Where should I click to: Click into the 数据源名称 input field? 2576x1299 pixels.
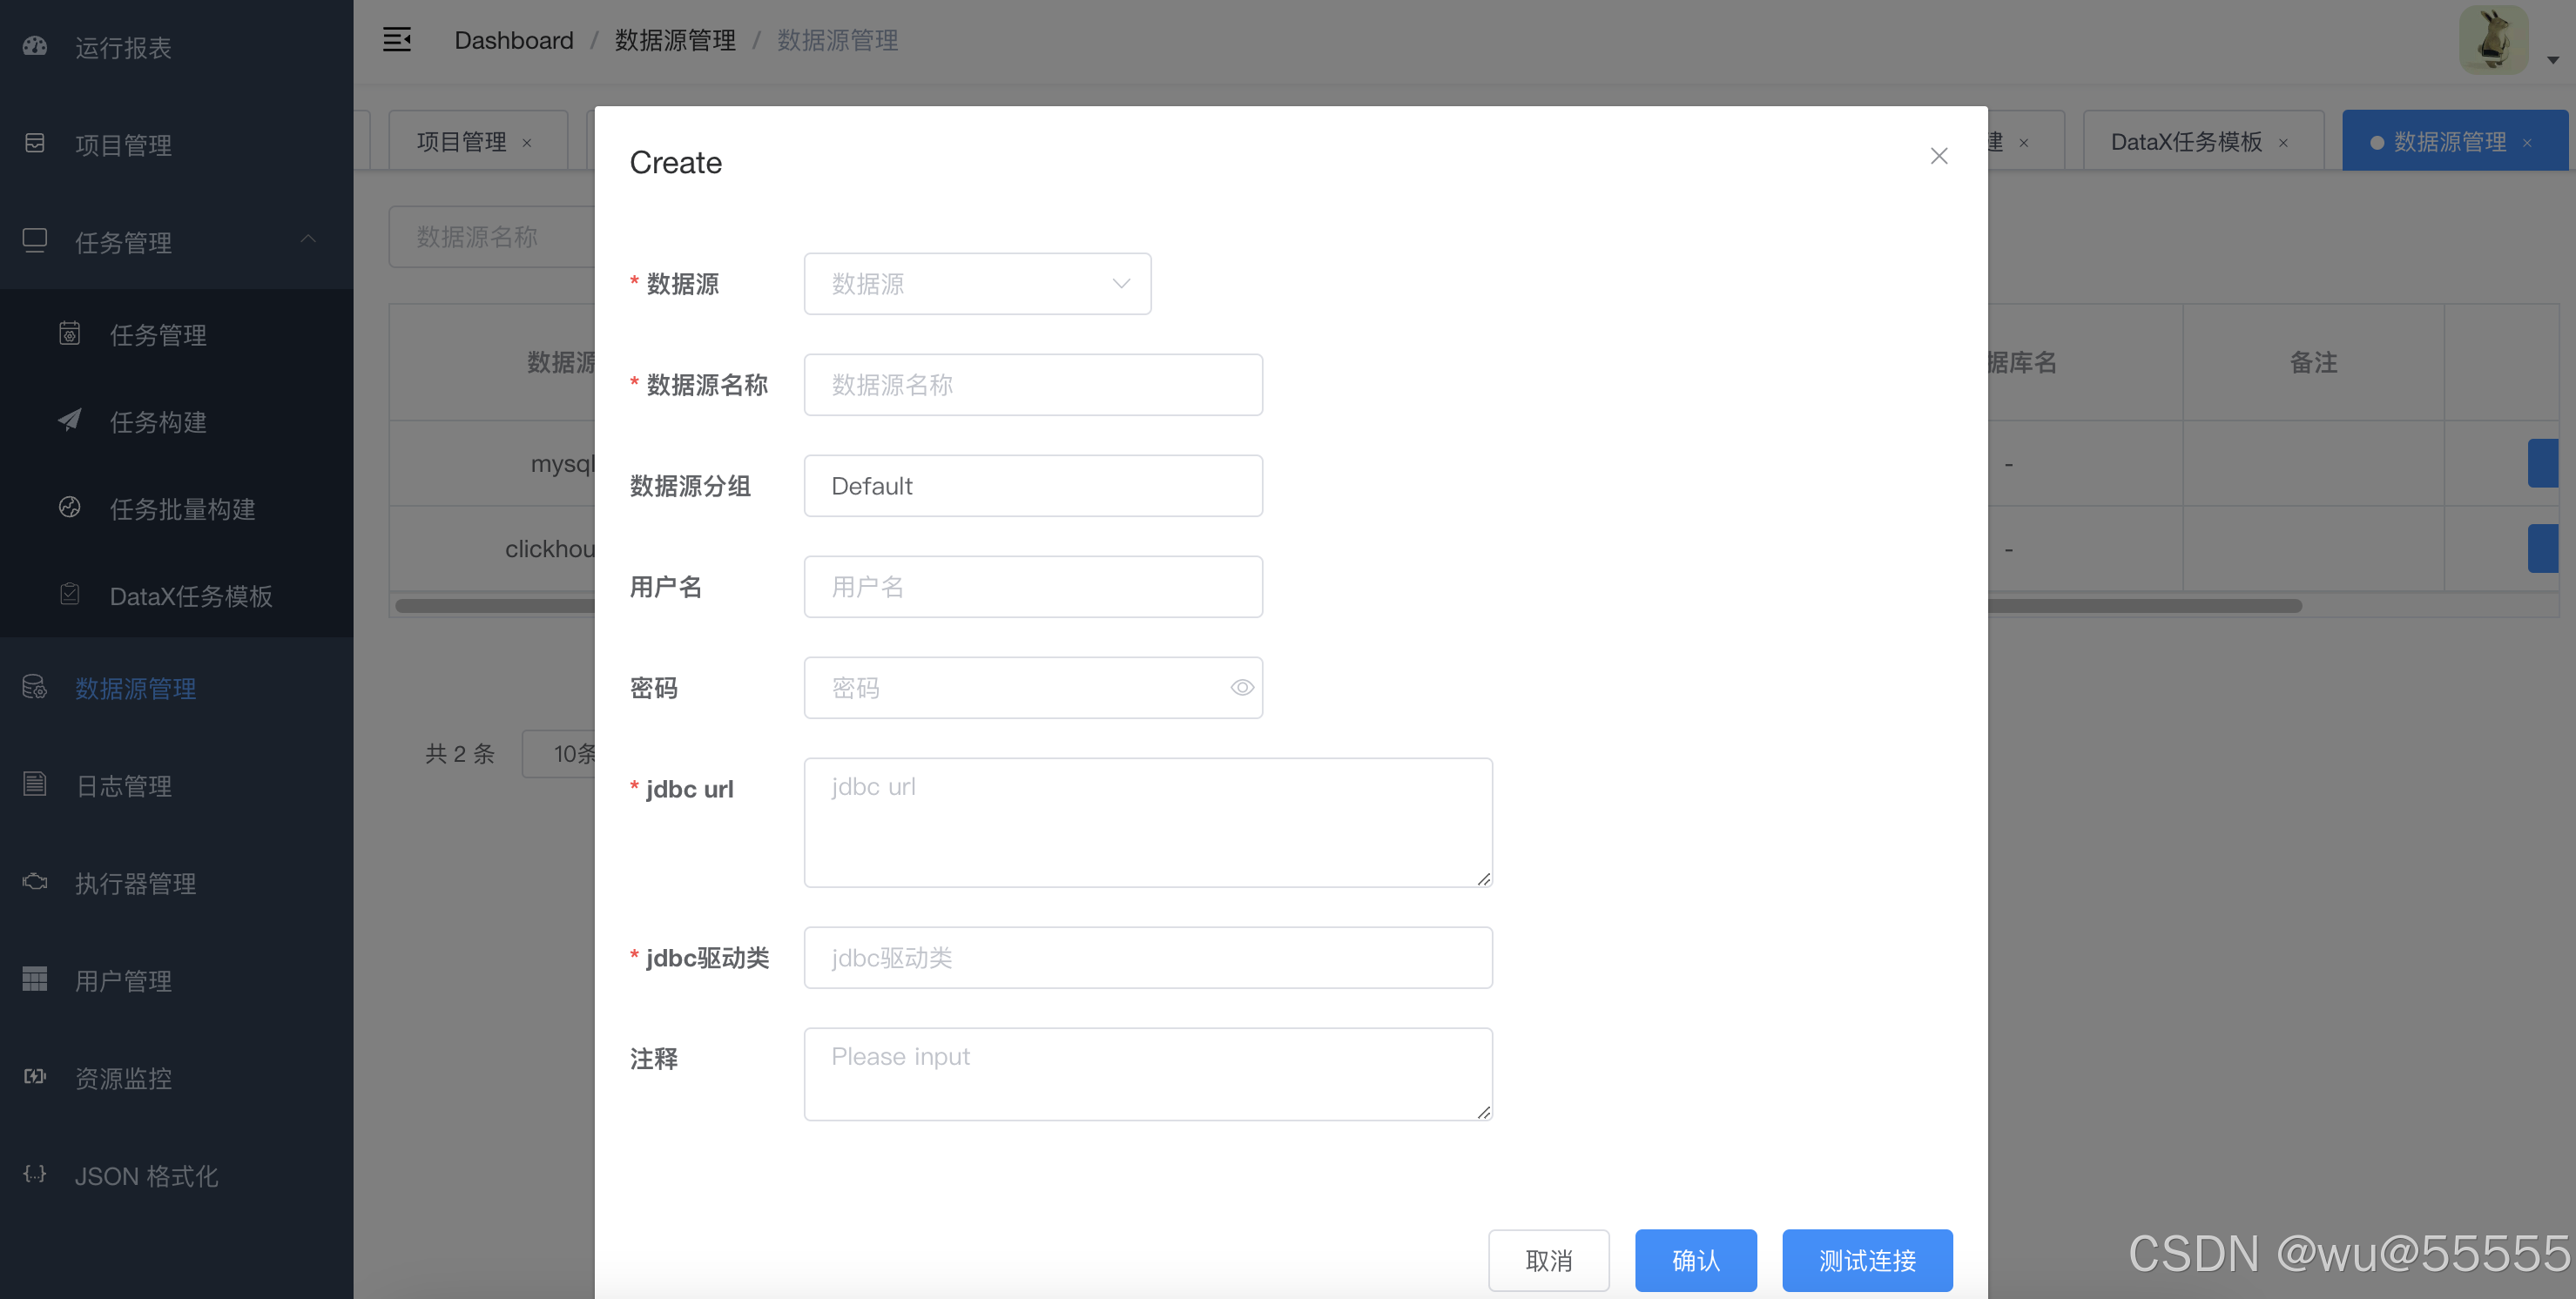pyautogui.click(x=1032, y=385)
